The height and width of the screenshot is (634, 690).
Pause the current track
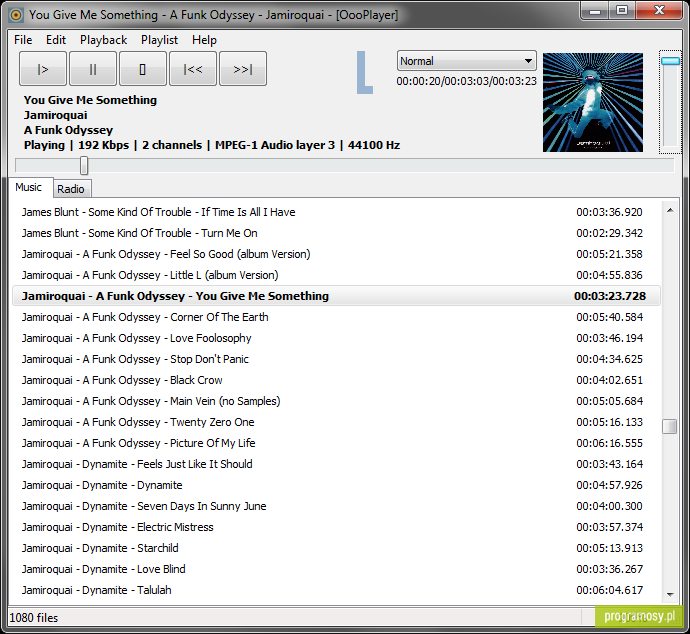[93, 69]
